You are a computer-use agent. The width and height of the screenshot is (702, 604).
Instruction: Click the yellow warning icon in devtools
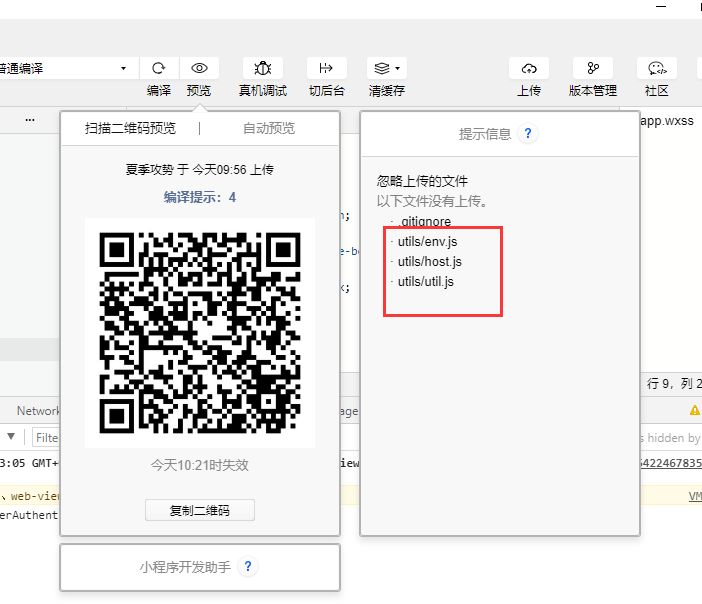(694, 410)
